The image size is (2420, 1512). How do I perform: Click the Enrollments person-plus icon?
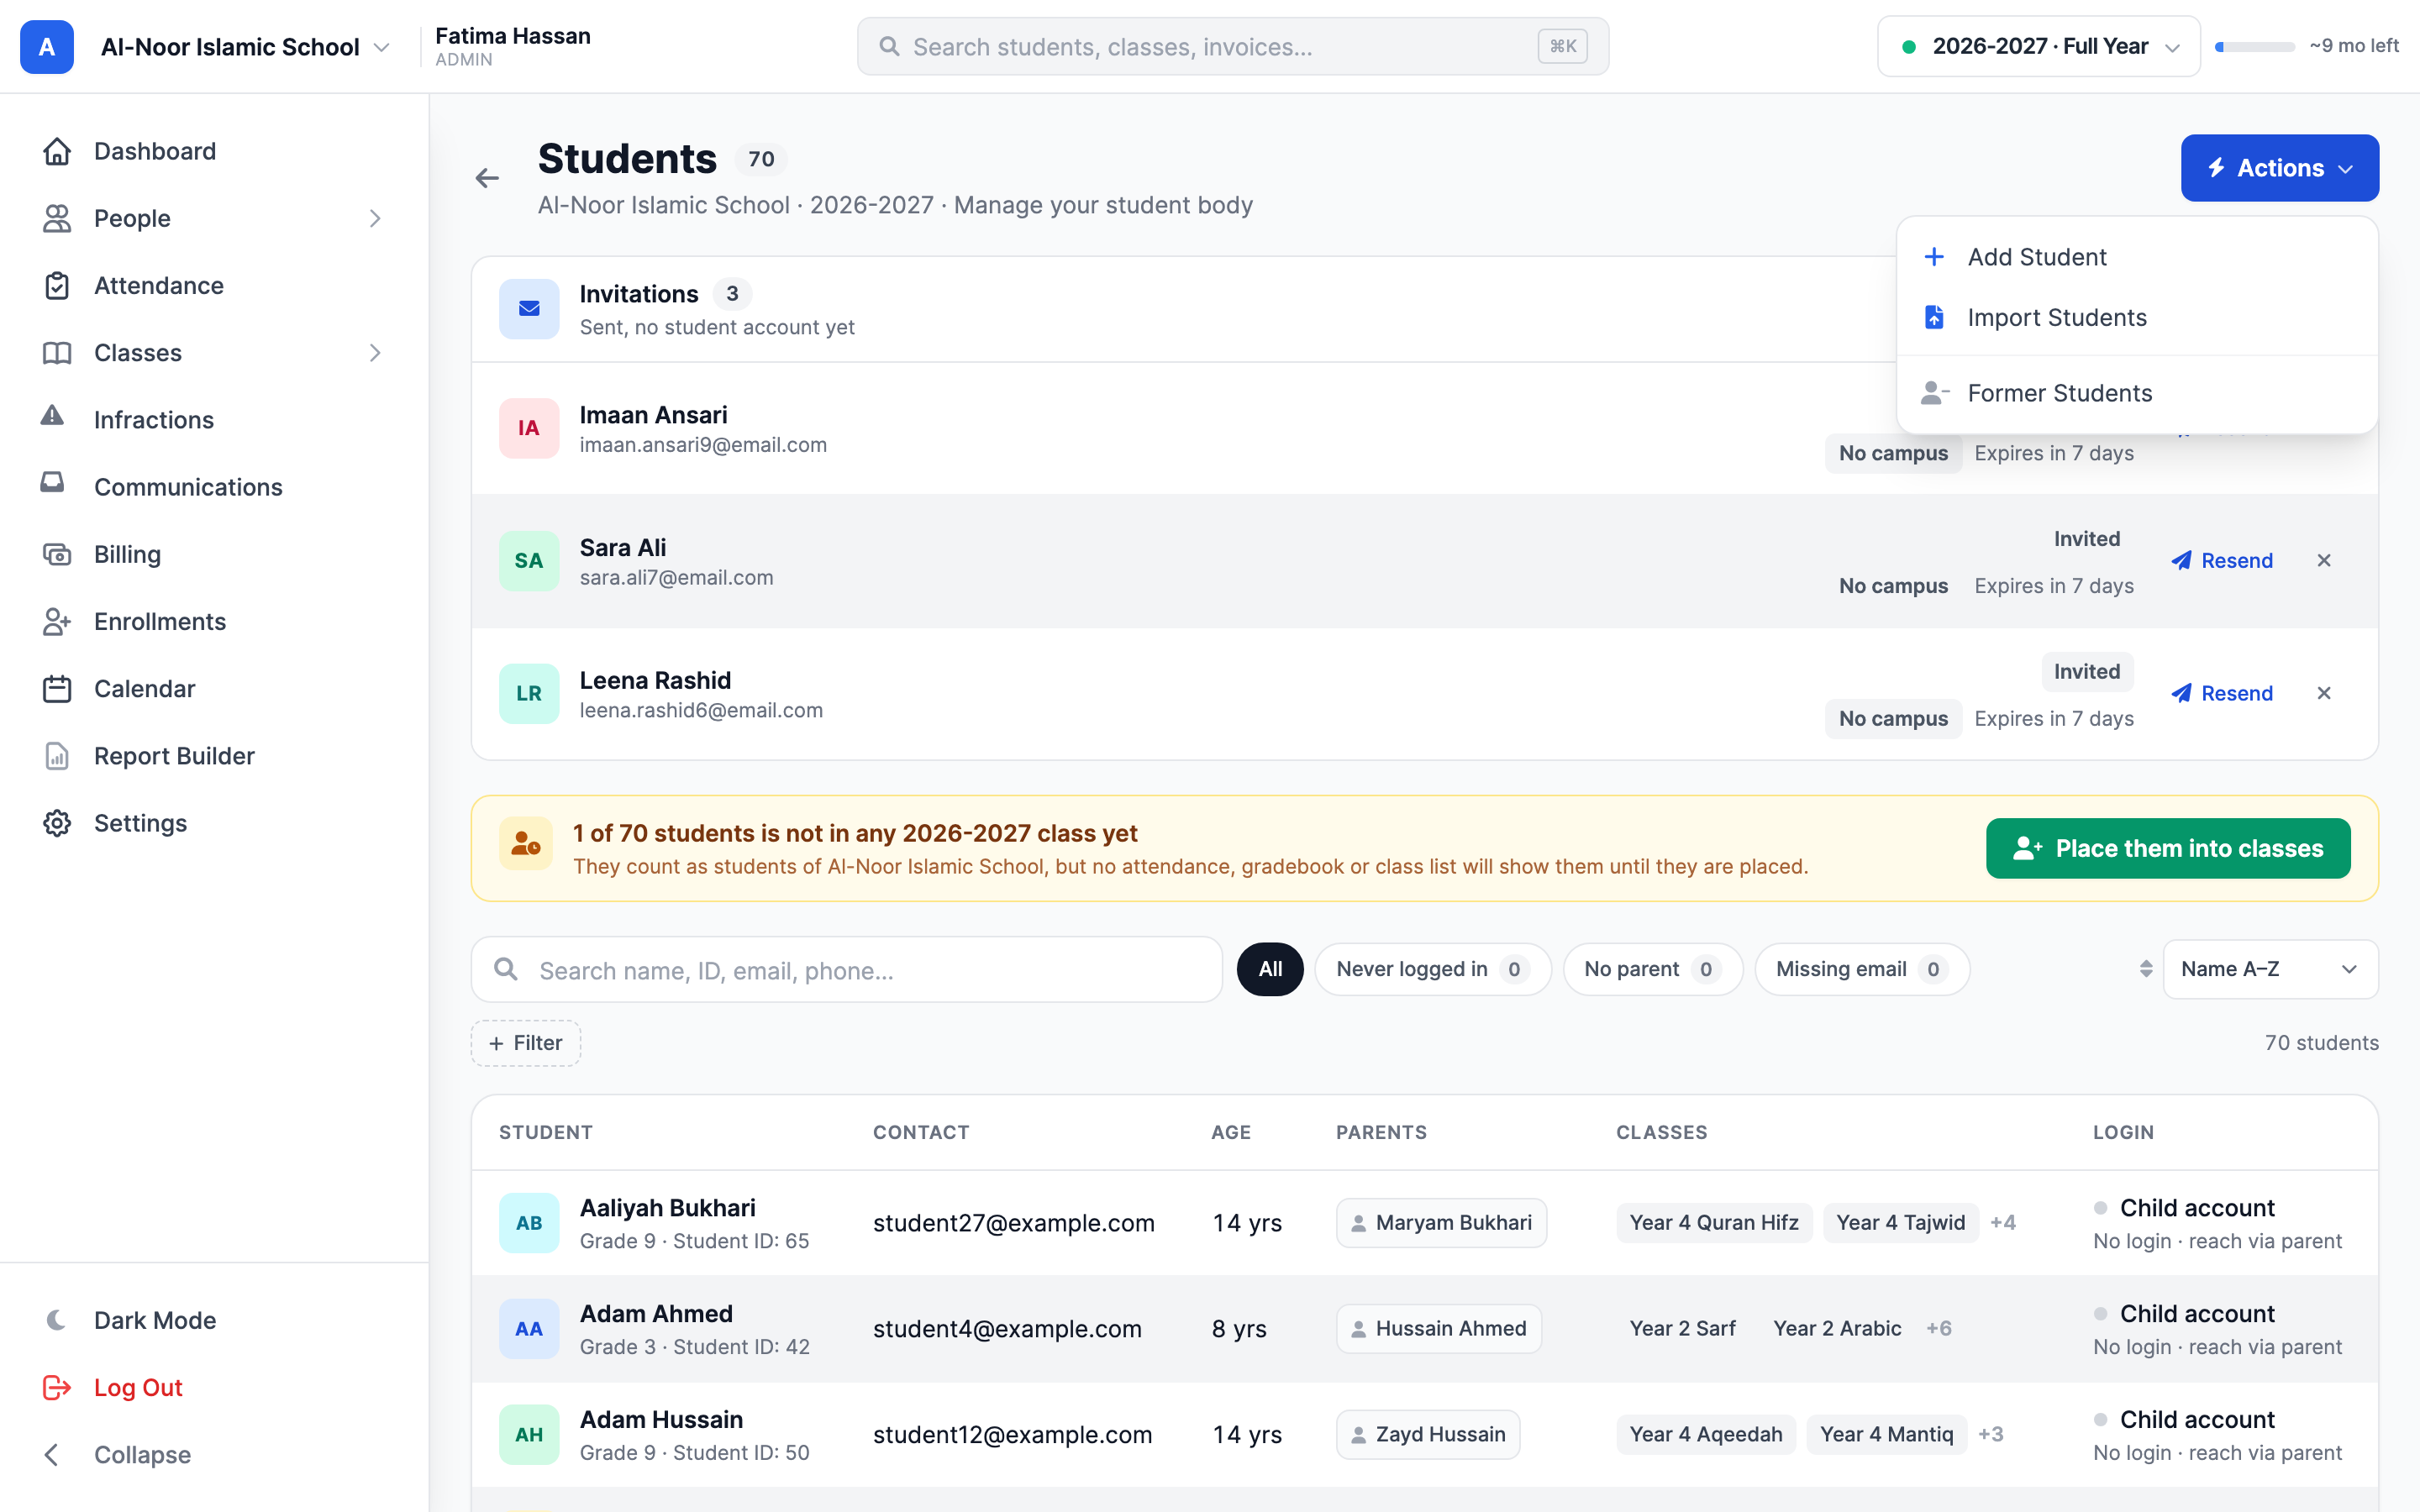(57, 621)
